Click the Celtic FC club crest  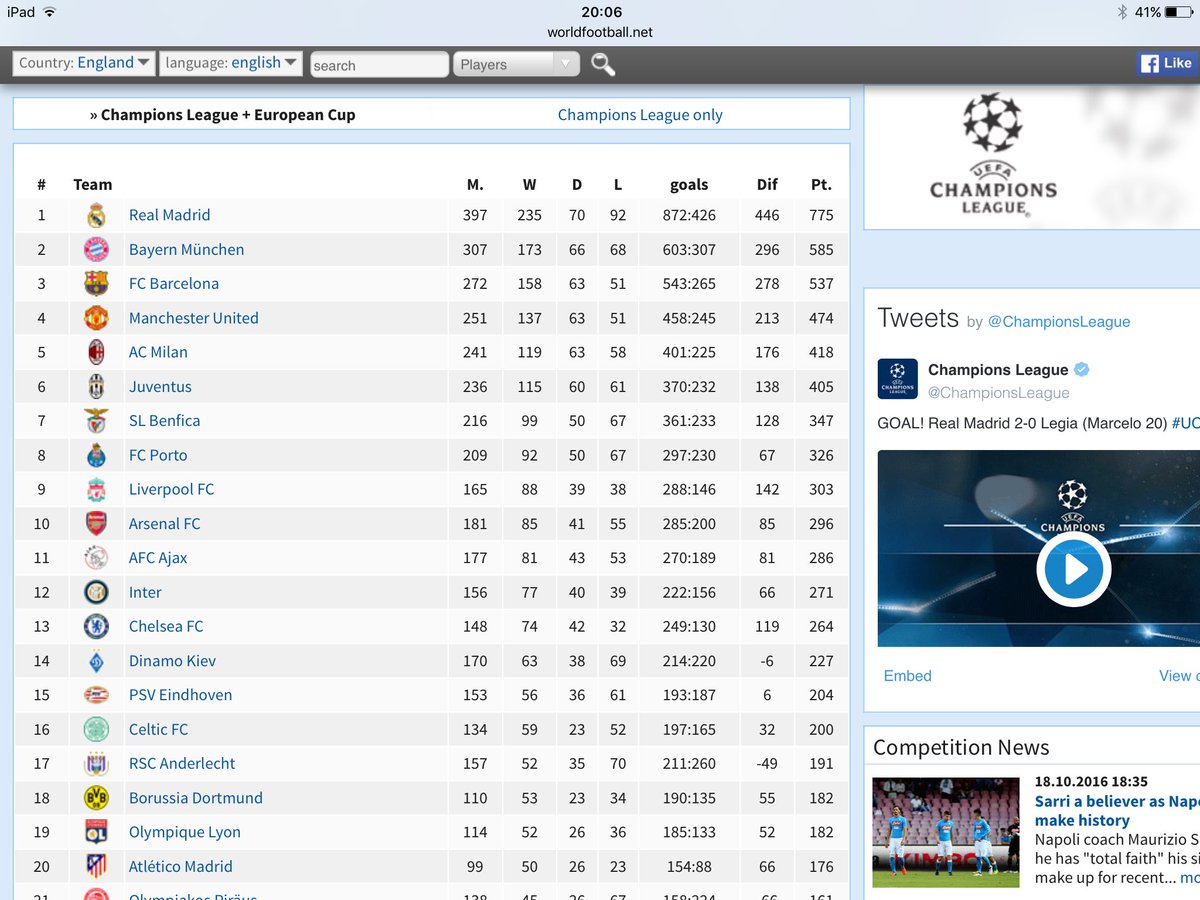click(x=96, y=729)
